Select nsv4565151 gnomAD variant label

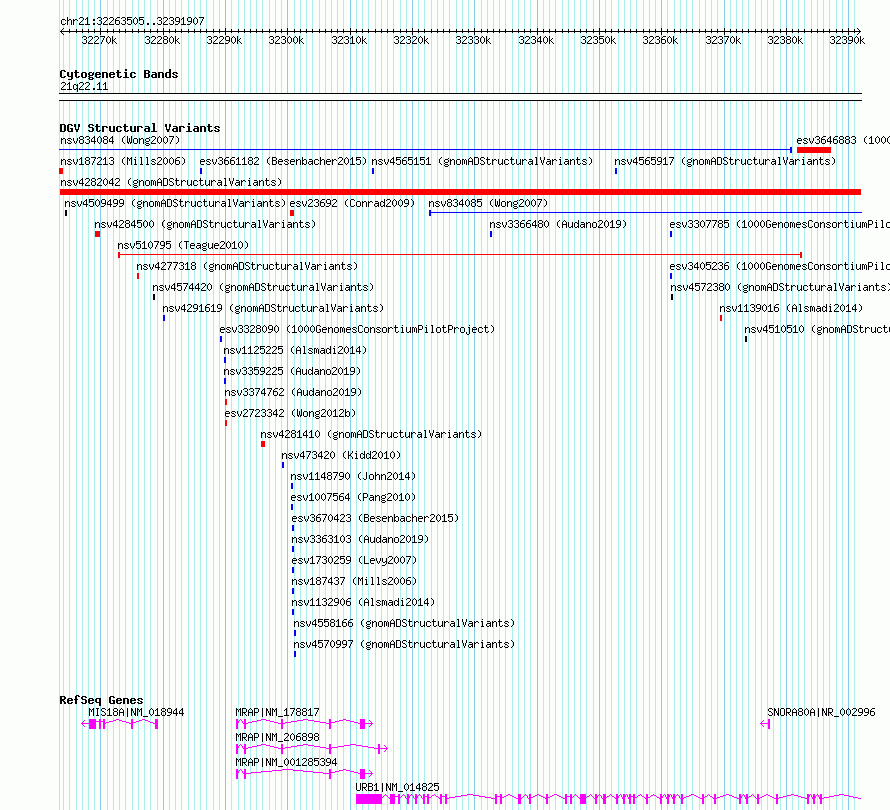coord(482,161)
